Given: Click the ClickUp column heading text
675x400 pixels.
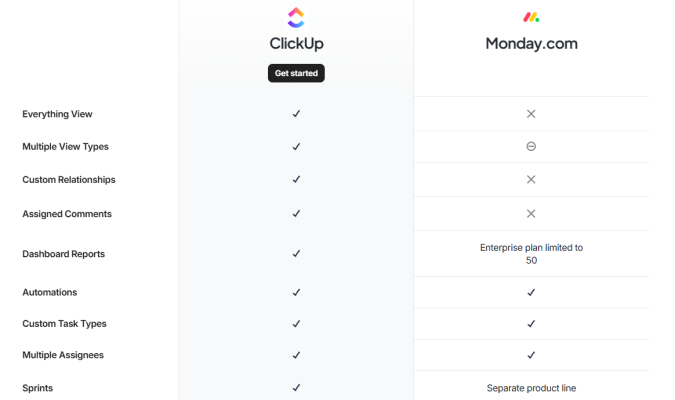Looking at the screenshot, I should coord(296,44).
